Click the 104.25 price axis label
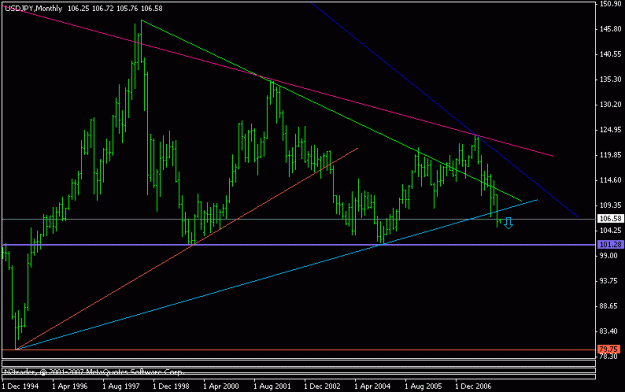The image size is (625, 392). 610,230
